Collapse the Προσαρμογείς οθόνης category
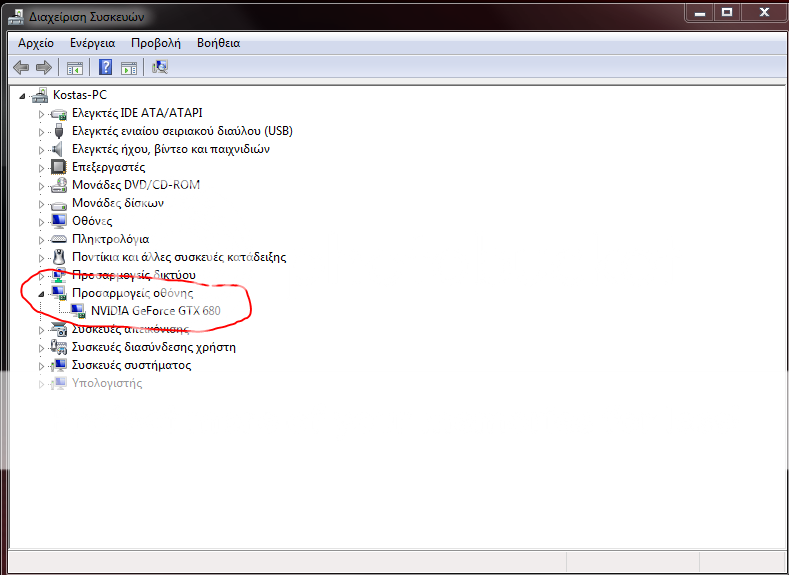 click(42, 293)
